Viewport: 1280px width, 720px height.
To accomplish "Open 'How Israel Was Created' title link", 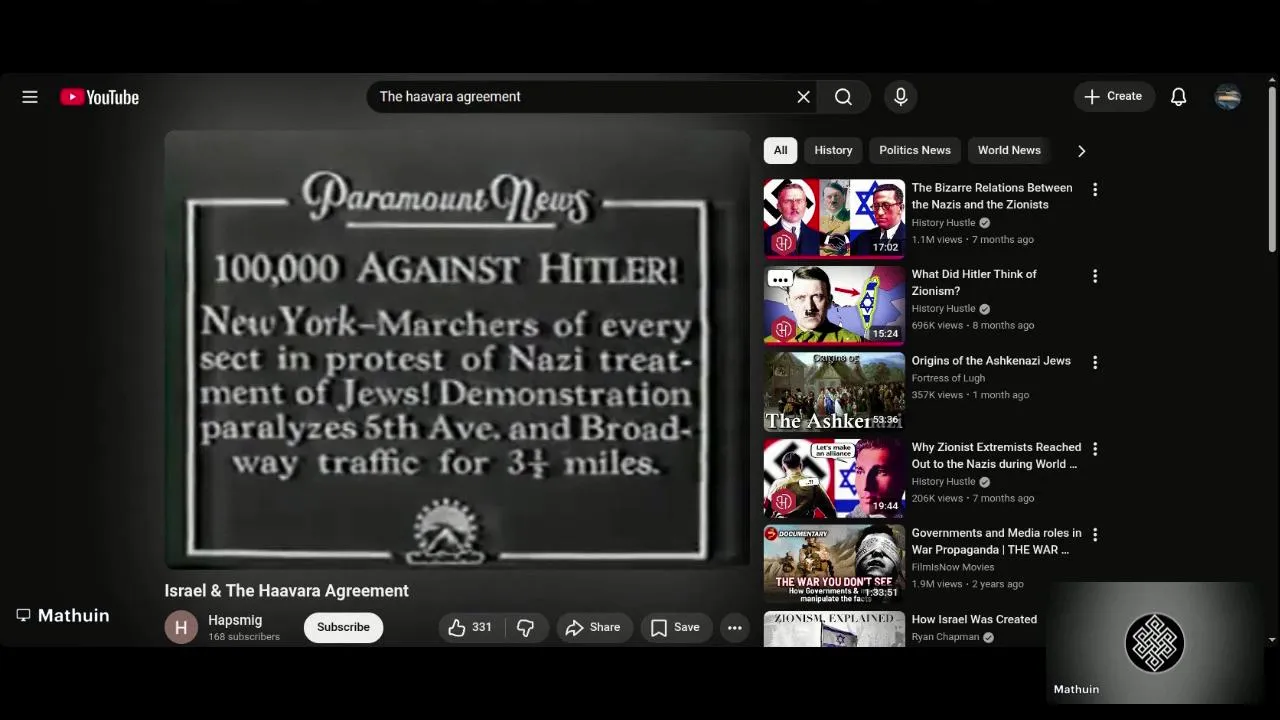I will click(974, 620).
